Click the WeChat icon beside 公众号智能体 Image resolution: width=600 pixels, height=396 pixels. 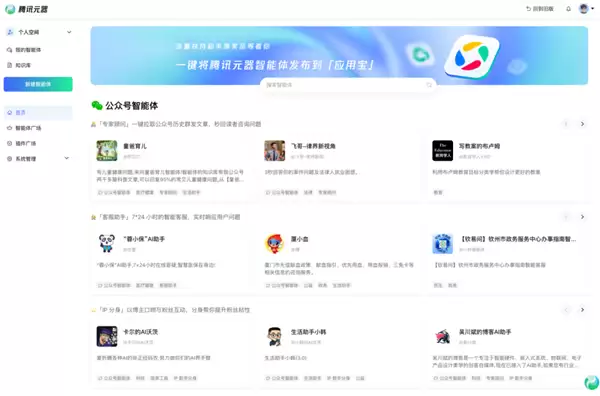[x=97, y=106]
